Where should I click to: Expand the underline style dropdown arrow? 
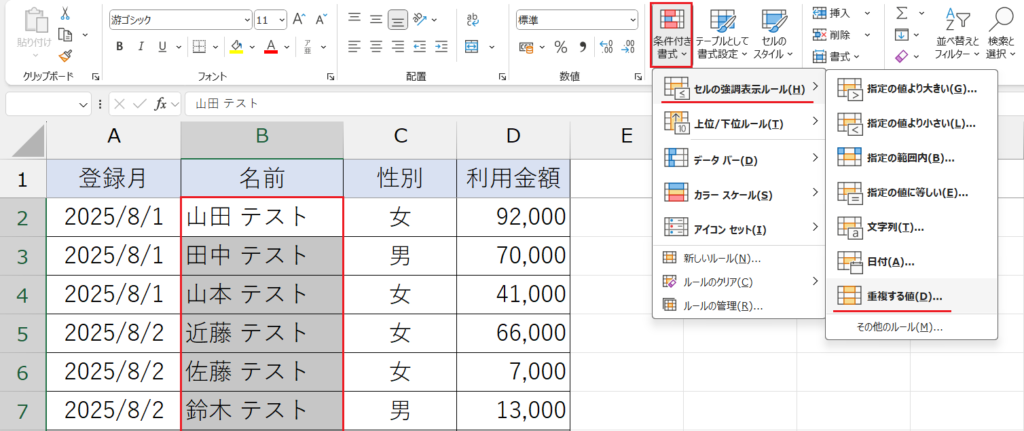[179, 46]
